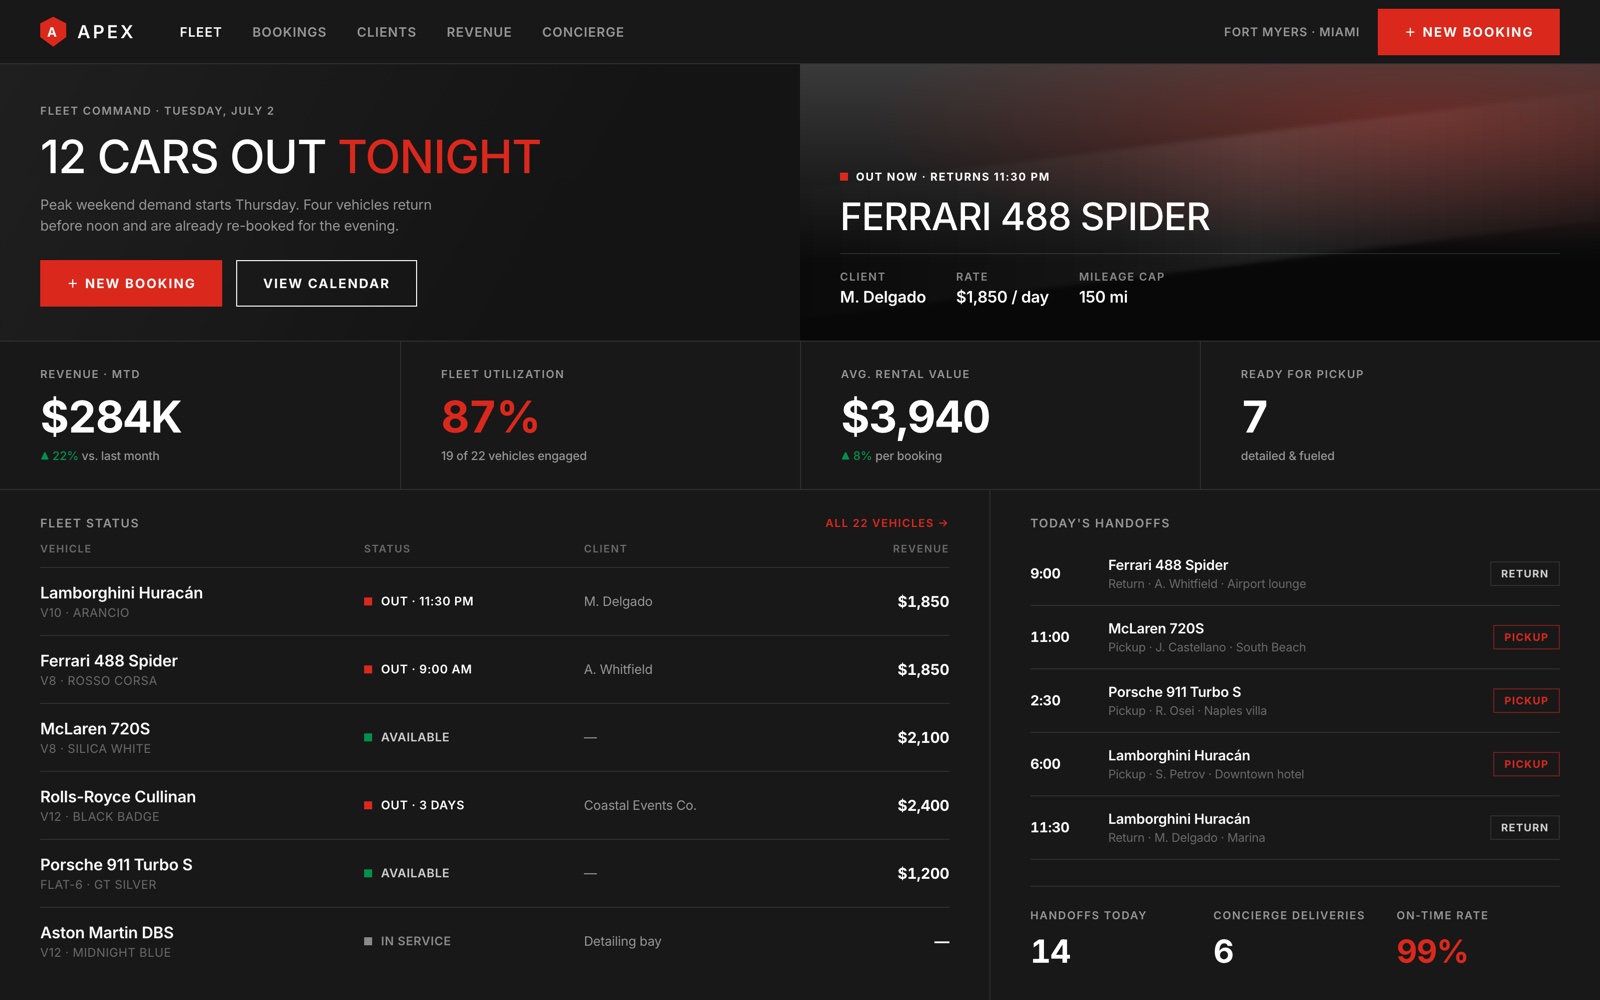Click the 6 concierge deliveries figure
Image resolution: width=1600 pixels, height=1000 pixels.
tap(1223, 951)
